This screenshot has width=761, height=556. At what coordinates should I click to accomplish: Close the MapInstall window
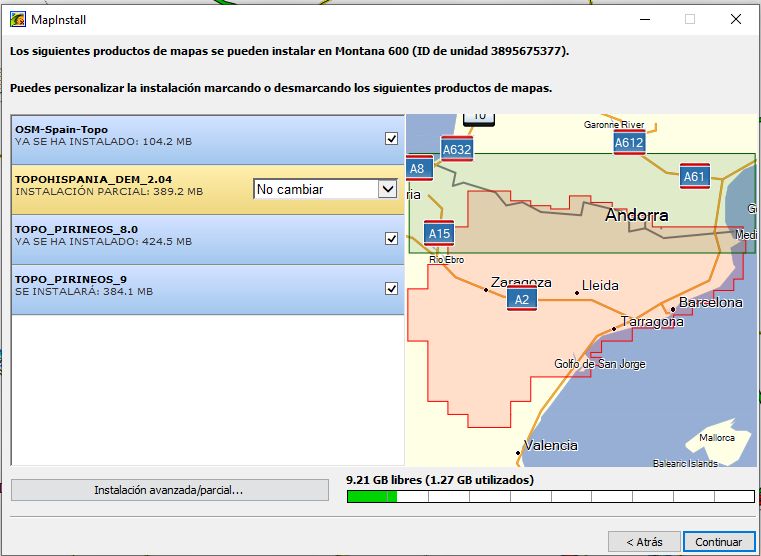[x=736, y=19]
